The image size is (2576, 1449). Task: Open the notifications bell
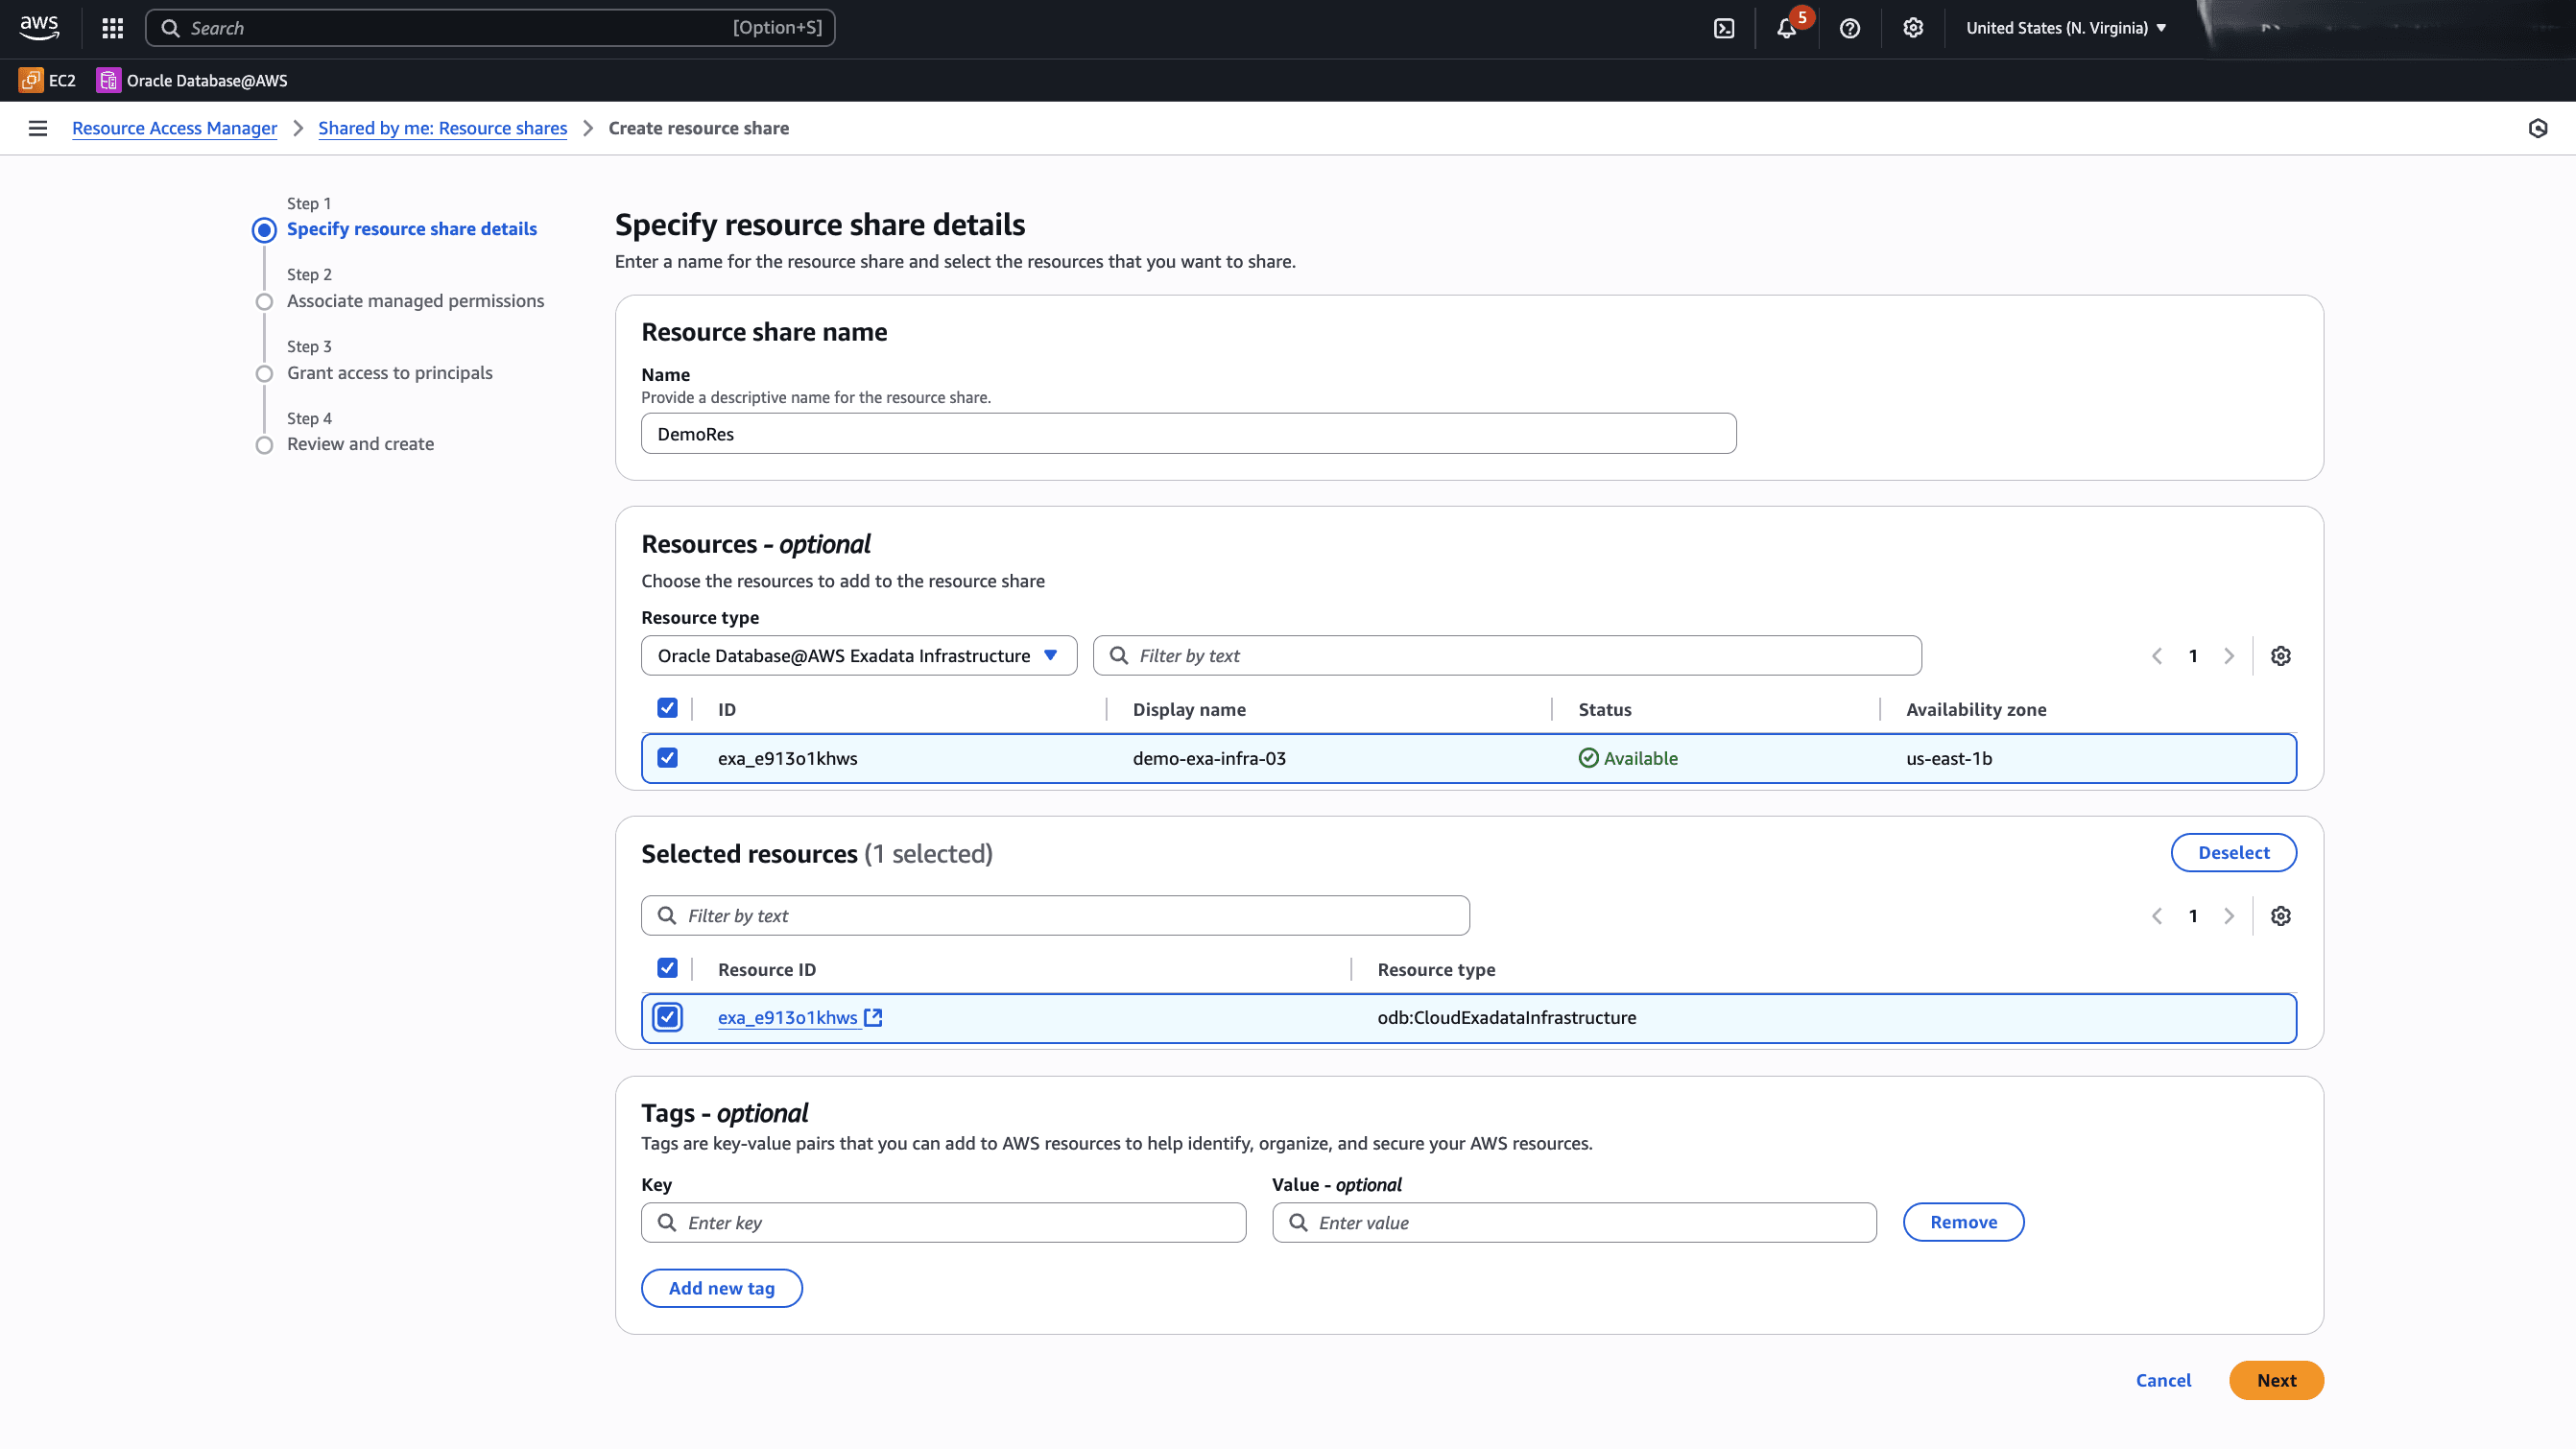[x=1786, y=27]
